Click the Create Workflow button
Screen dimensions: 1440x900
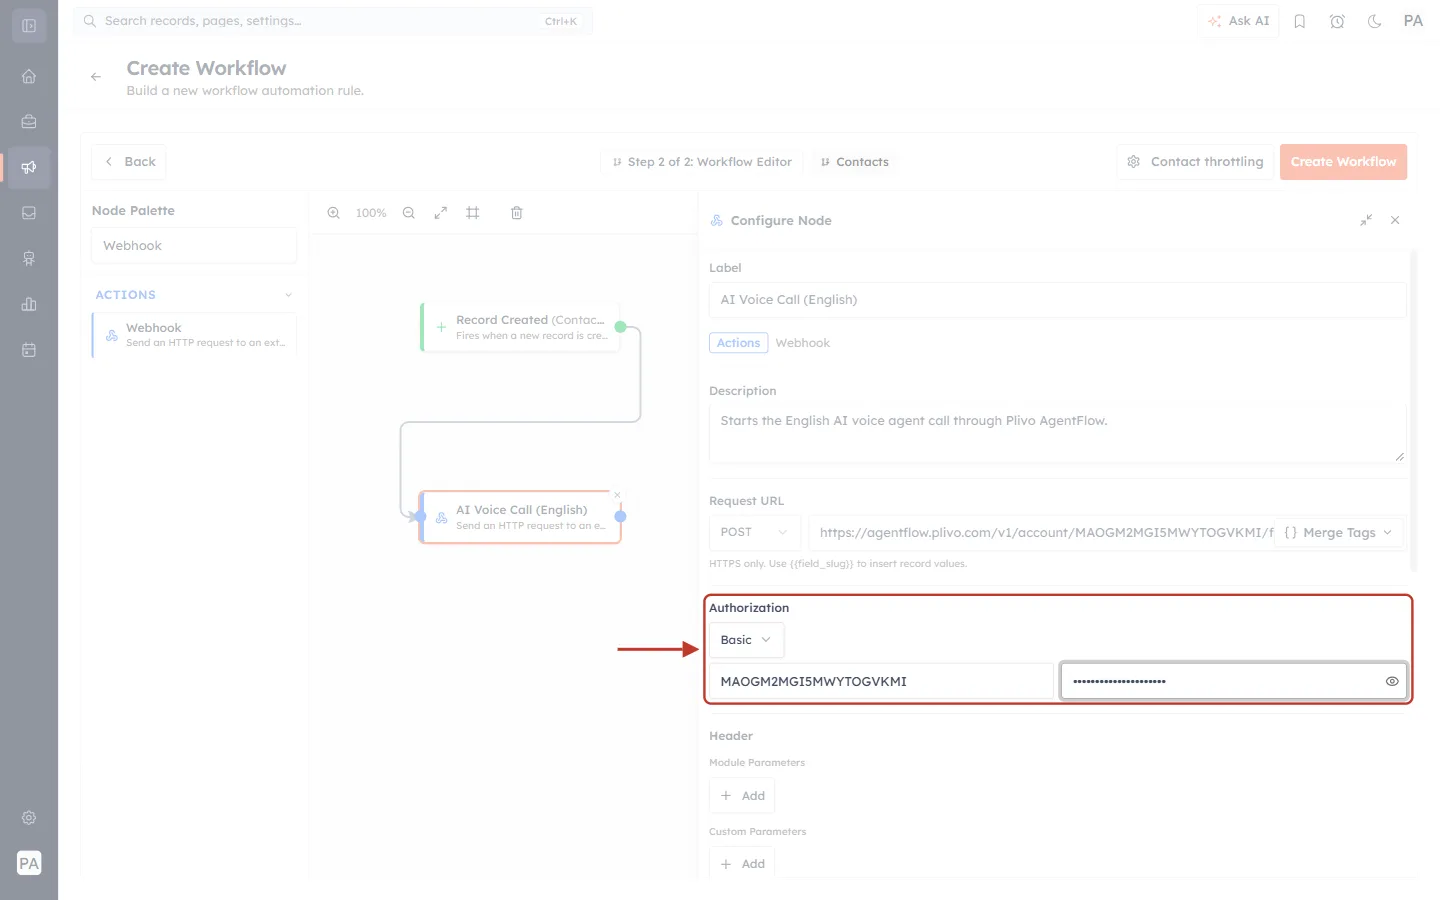(1343, 162)
